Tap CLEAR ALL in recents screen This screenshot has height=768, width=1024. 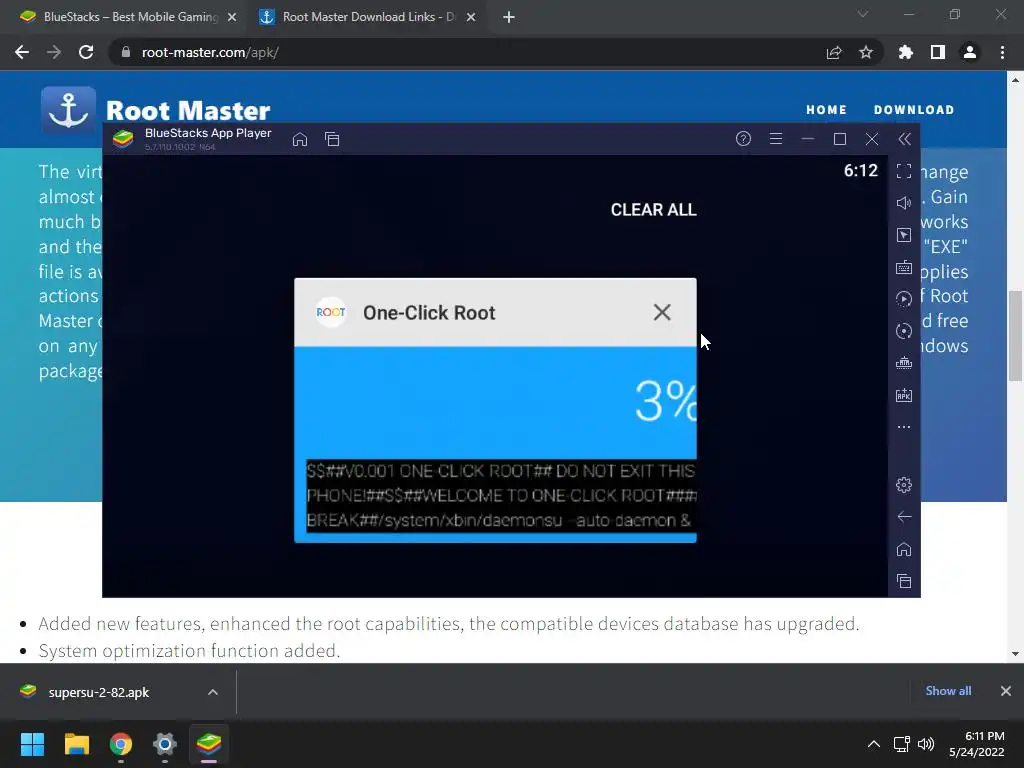pyautogui.click(x=654, y=210)
